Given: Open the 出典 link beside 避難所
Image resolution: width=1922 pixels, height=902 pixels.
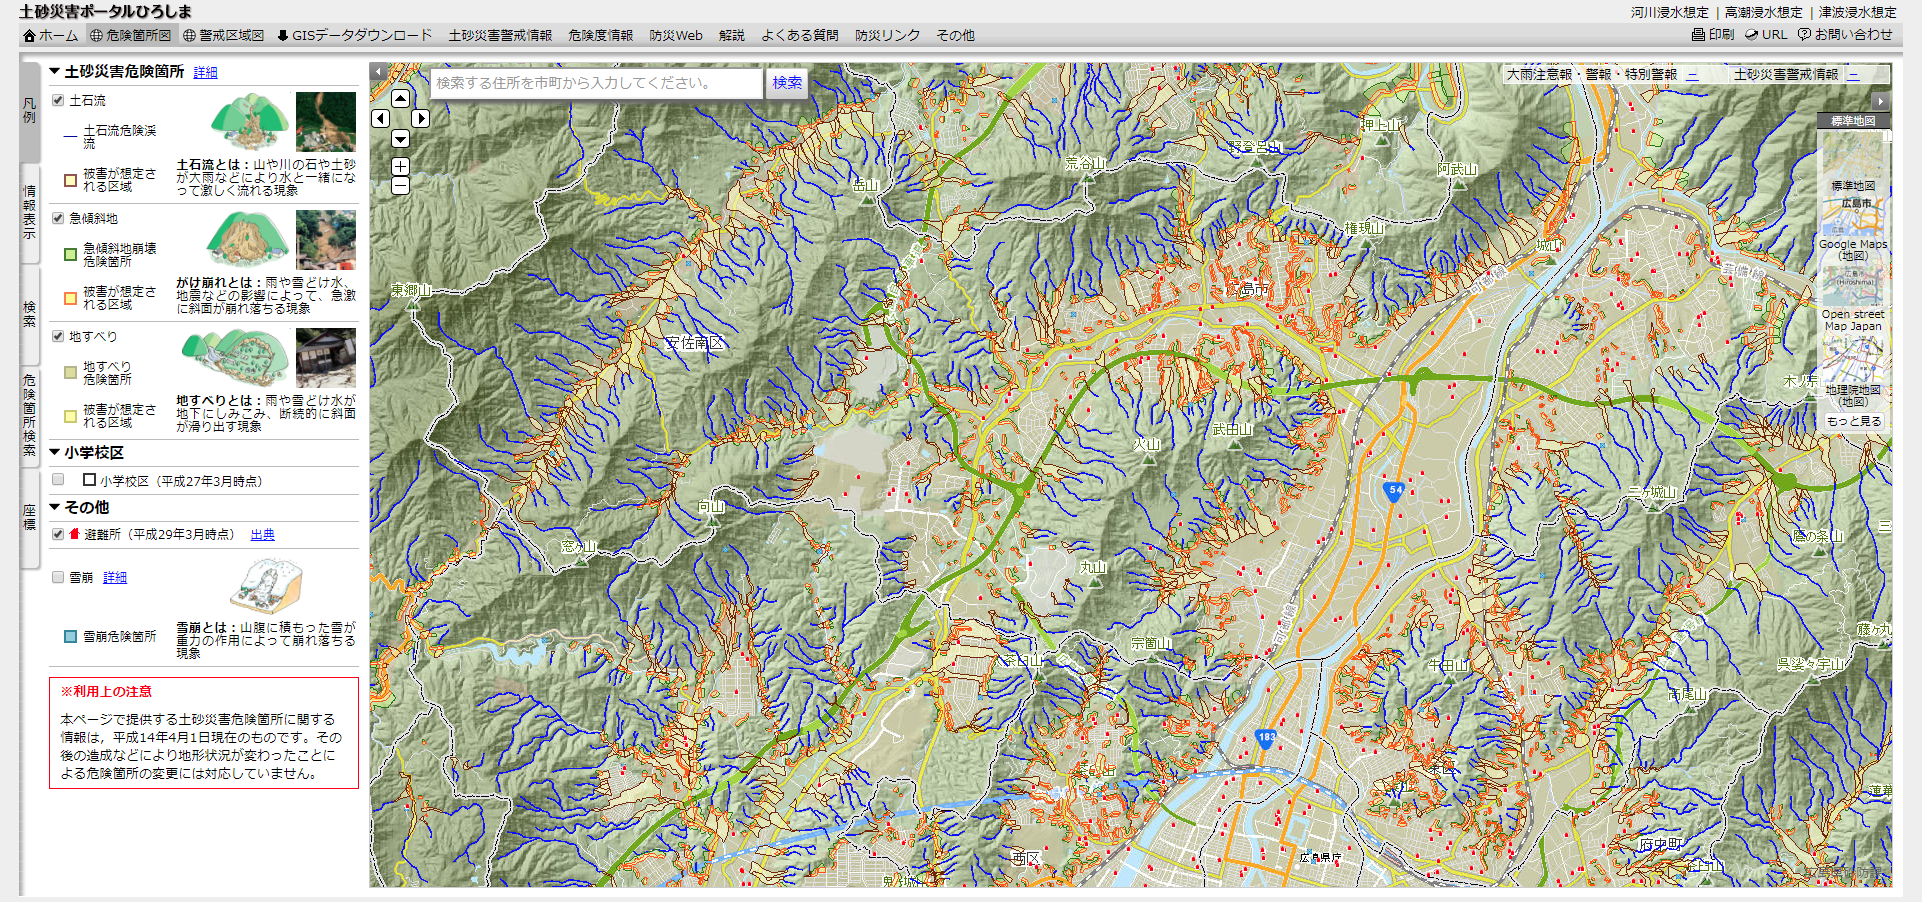Looking at the screenshot, I should click(x=262, y=535).
